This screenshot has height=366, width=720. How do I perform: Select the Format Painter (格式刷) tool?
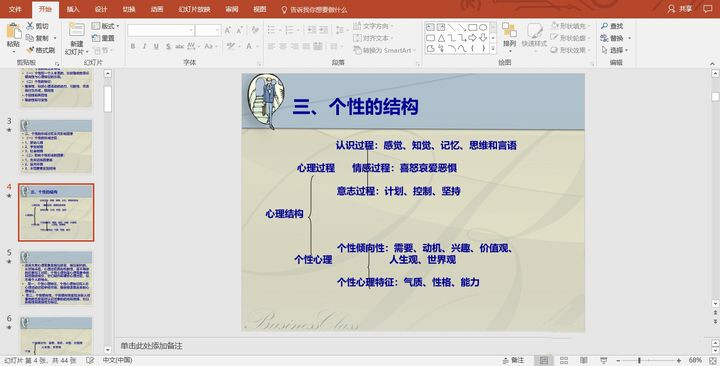tap(40, 50)
